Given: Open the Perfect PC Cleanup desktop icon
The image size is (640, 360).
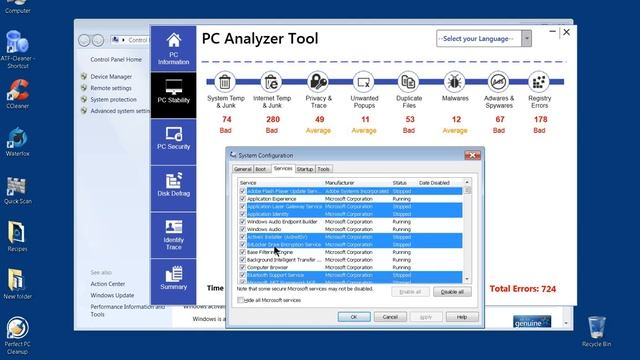Looking at the screenshot, I should pyautogui.click(x=17, y=336).
